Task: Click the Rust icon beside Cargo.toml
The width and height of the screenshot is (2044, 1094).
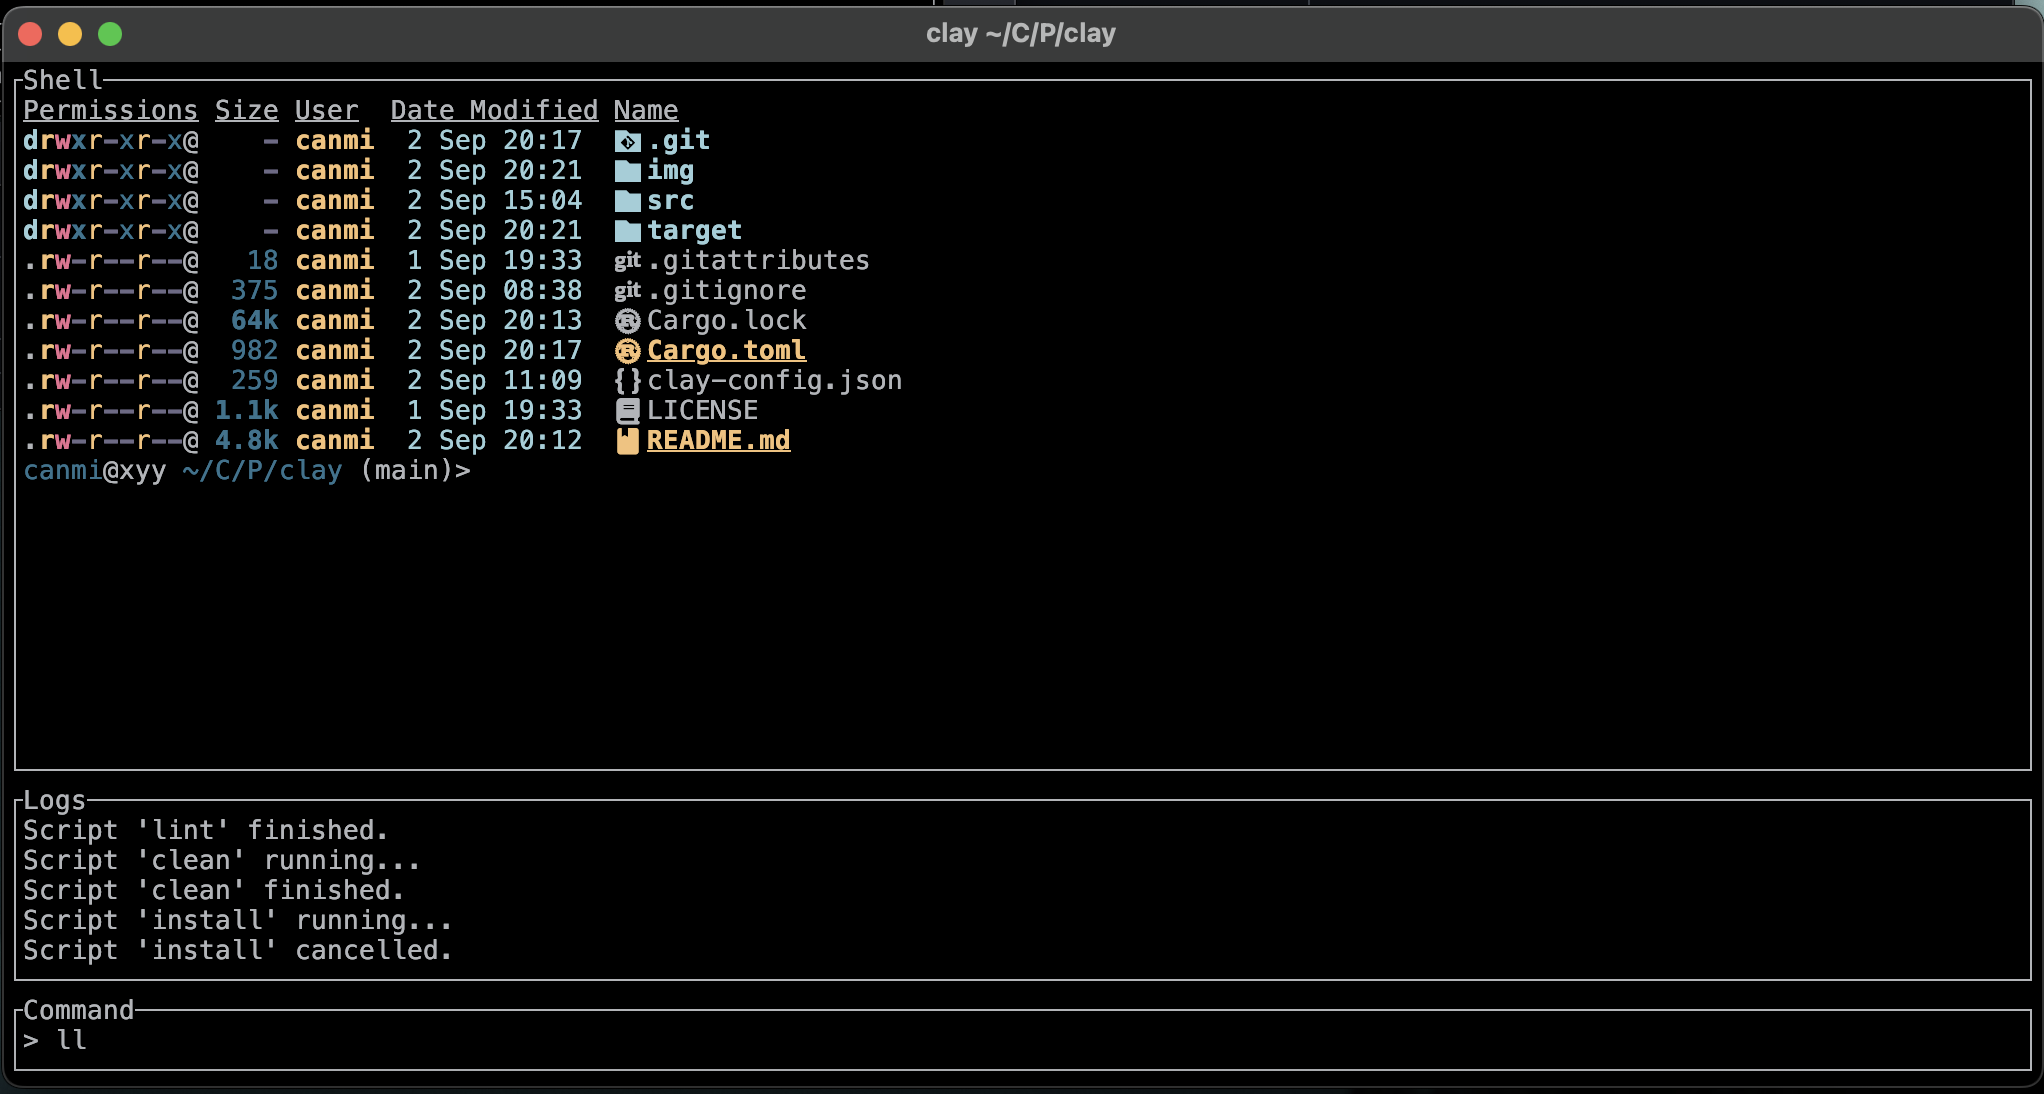Action: click(627, 351)
